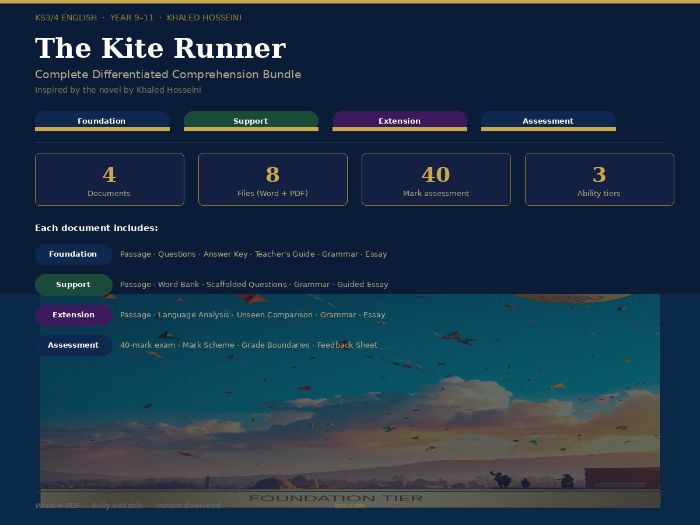Click 'Grade Boundaries' in Assessment row
Screen dimensions: 700x525
click(x=275, y=345)
